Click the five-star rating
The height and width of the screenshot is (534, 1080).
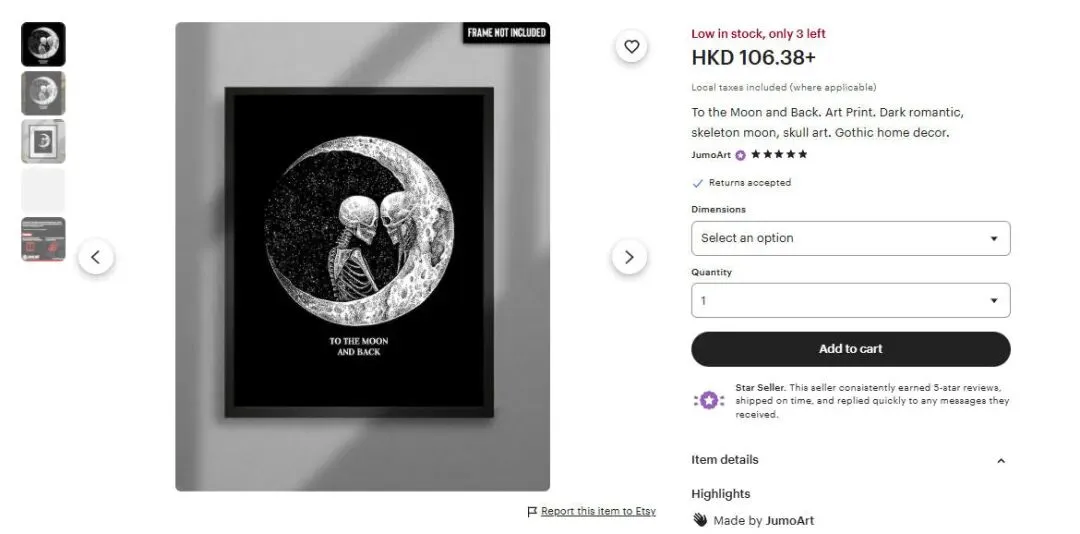[x=778, y=154]
